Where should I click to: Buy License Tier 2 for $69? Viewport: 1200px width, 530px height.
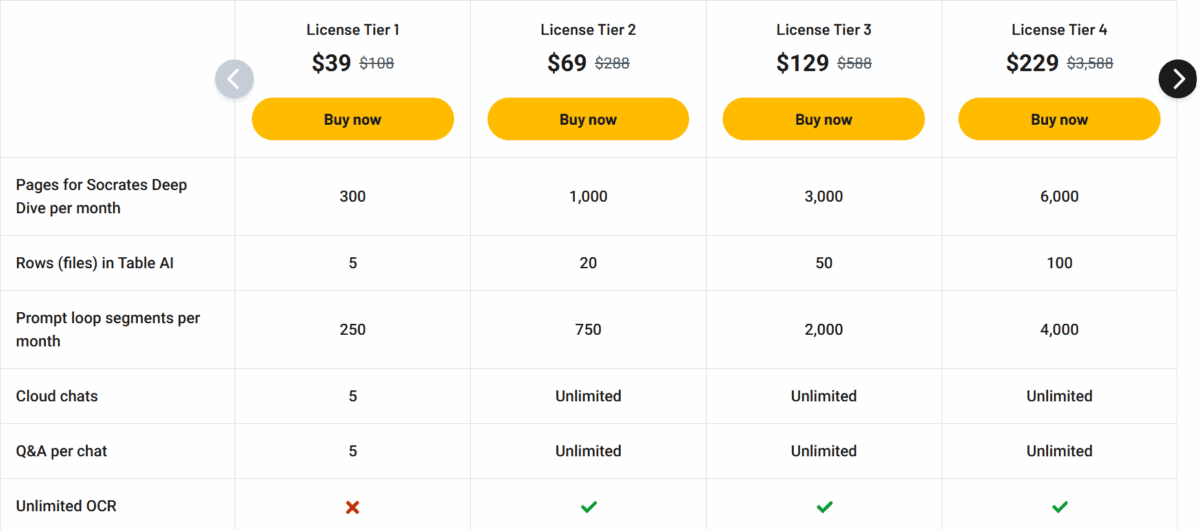[588, 119]
